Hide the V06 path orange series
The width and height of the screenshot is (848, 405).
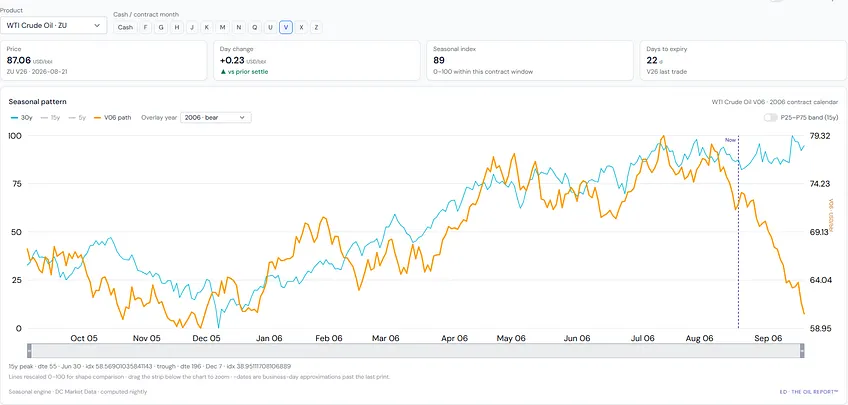pyautogui.click(x=112, y=117)
